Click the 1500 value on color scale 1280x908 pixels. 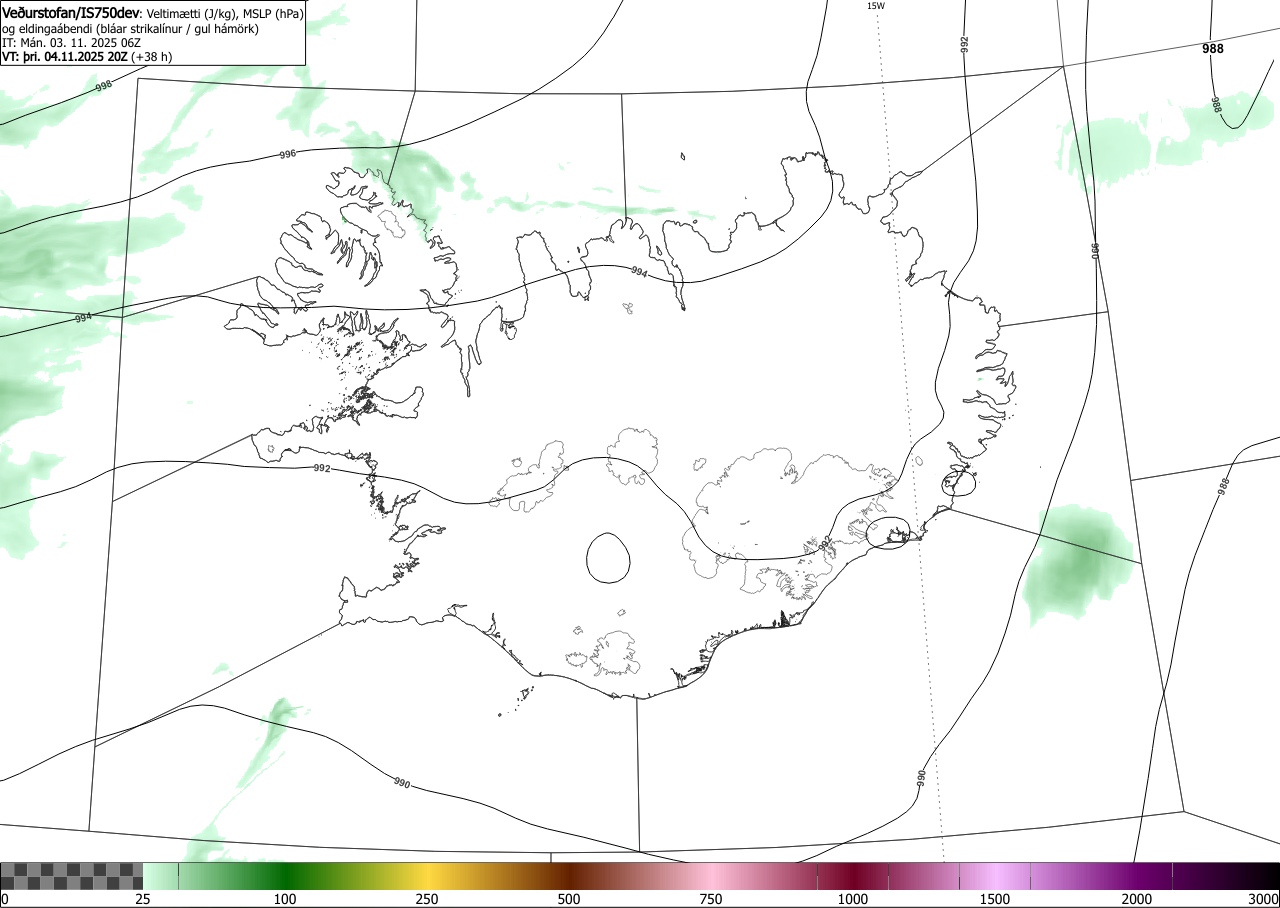995,899
